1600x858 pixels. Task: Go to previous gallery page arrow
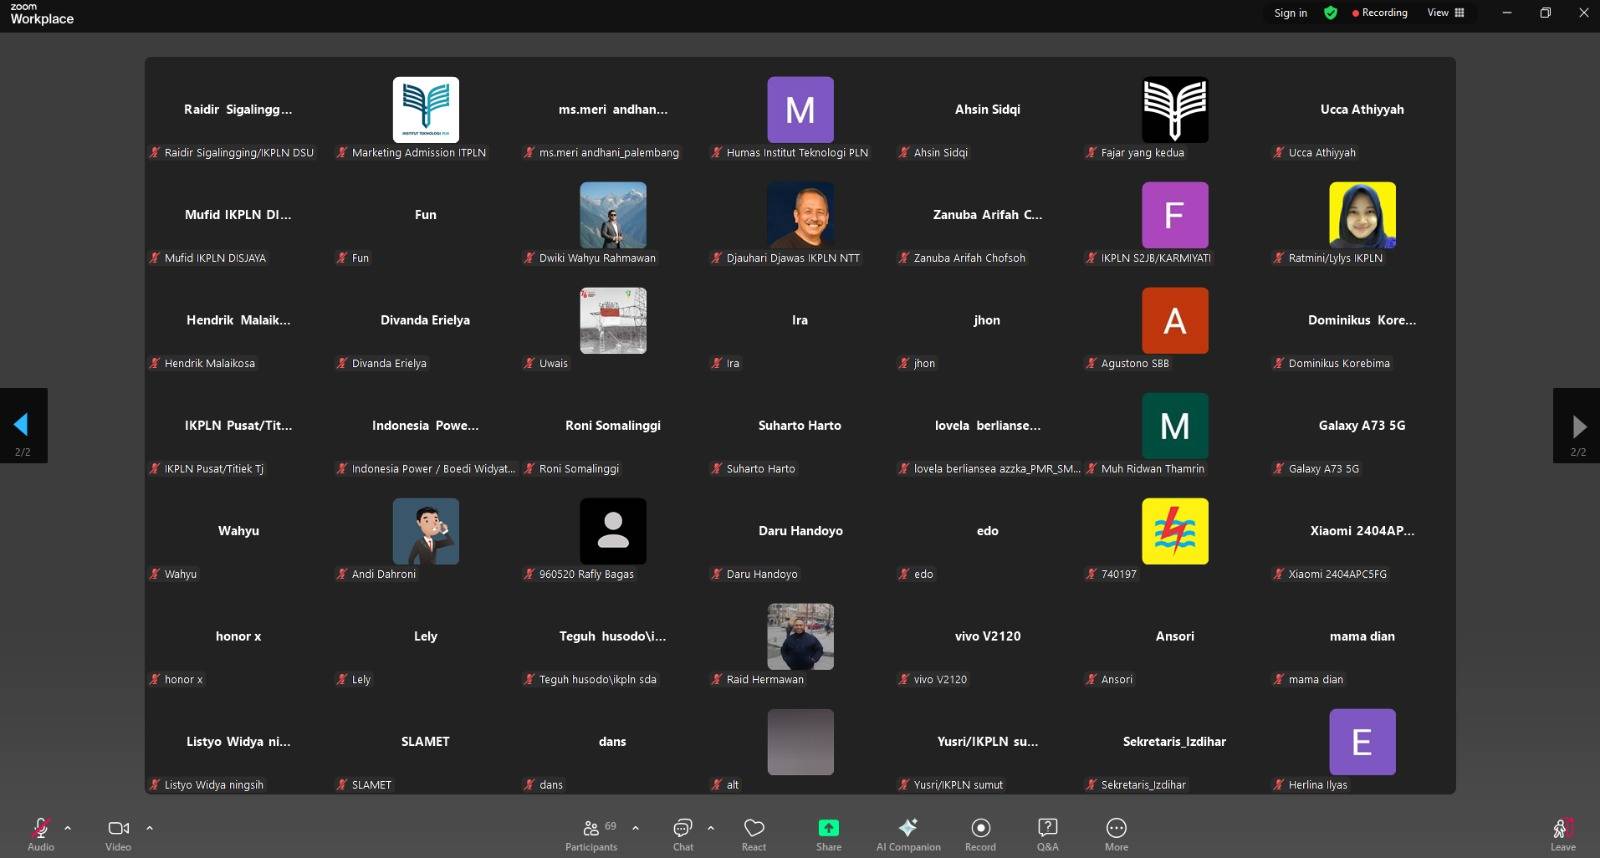(x=21, y=425)
